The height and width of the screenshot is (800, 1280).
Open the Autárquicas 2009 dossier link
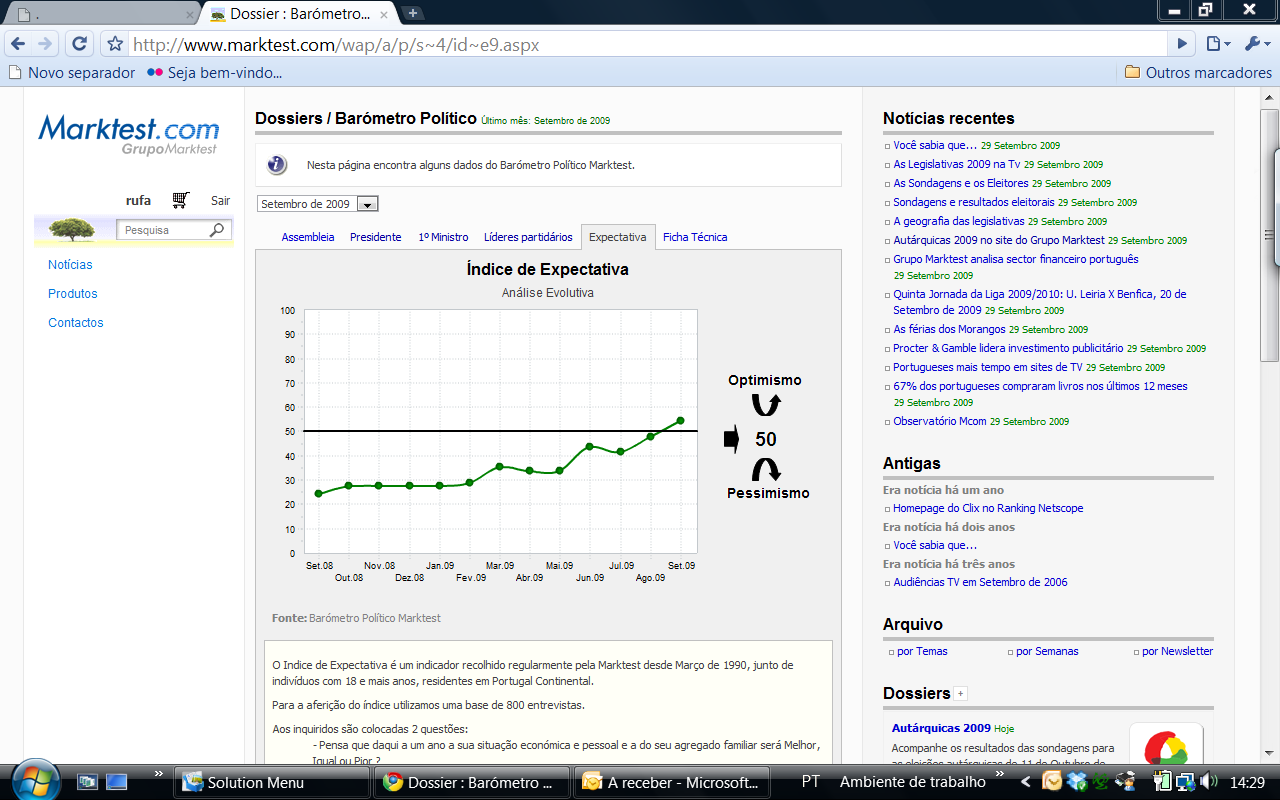(941, 728)
